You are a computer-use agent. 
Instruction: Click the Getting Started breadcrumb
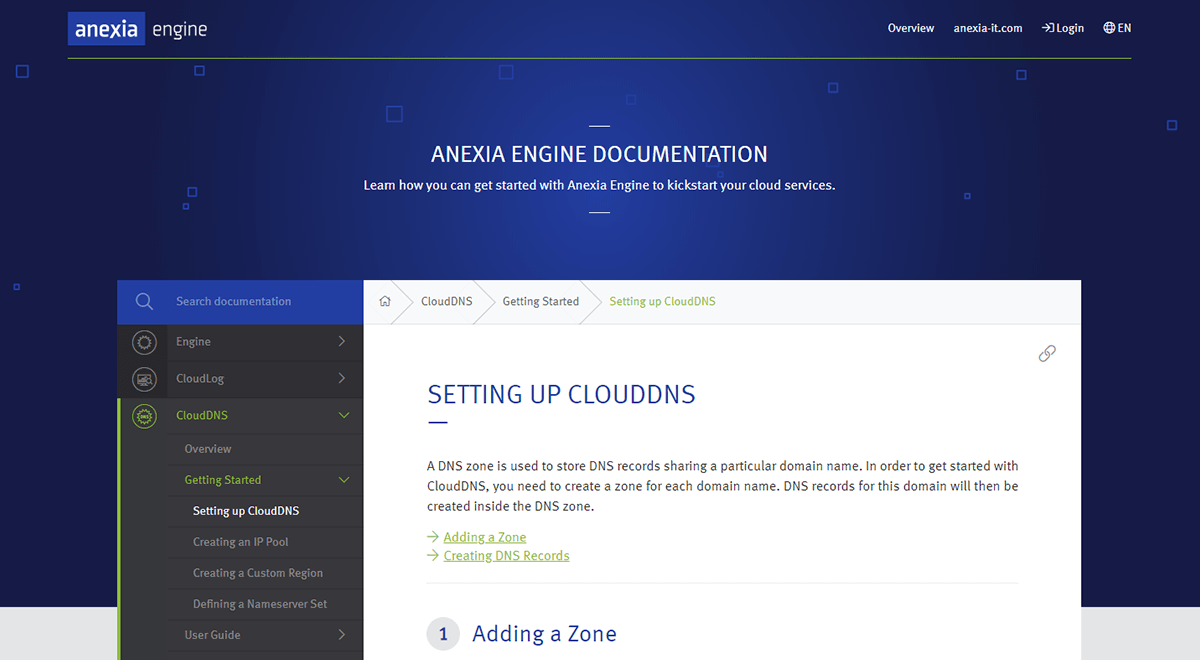click(x=540, y=301)
